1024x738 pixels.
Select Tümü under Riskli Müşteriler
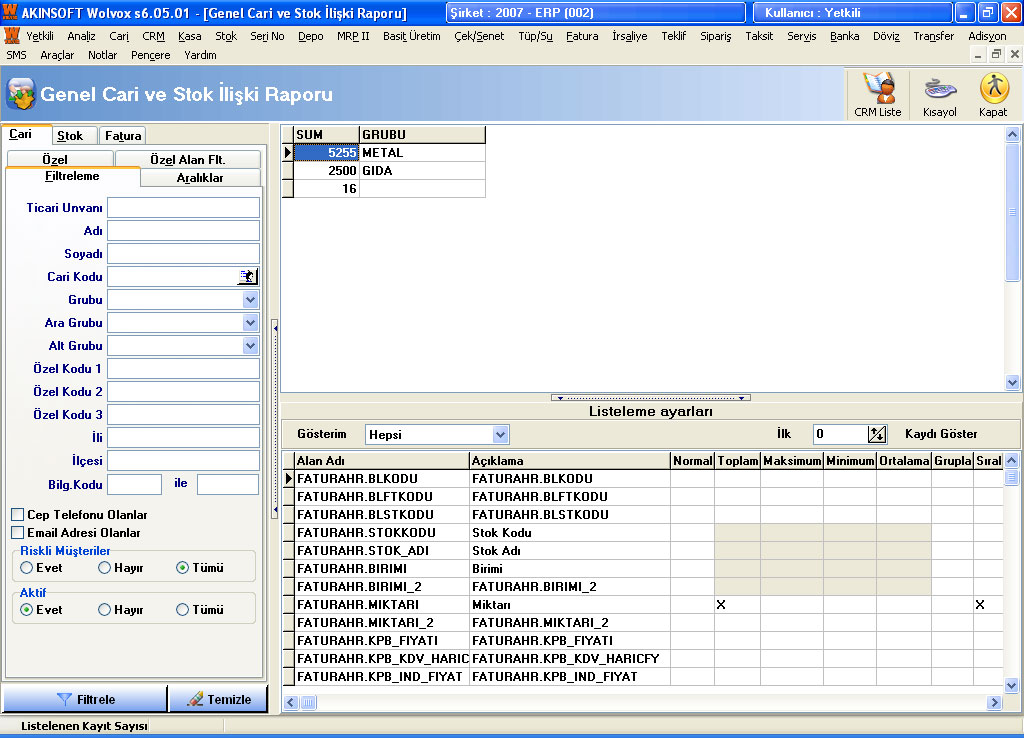point(183,568)
